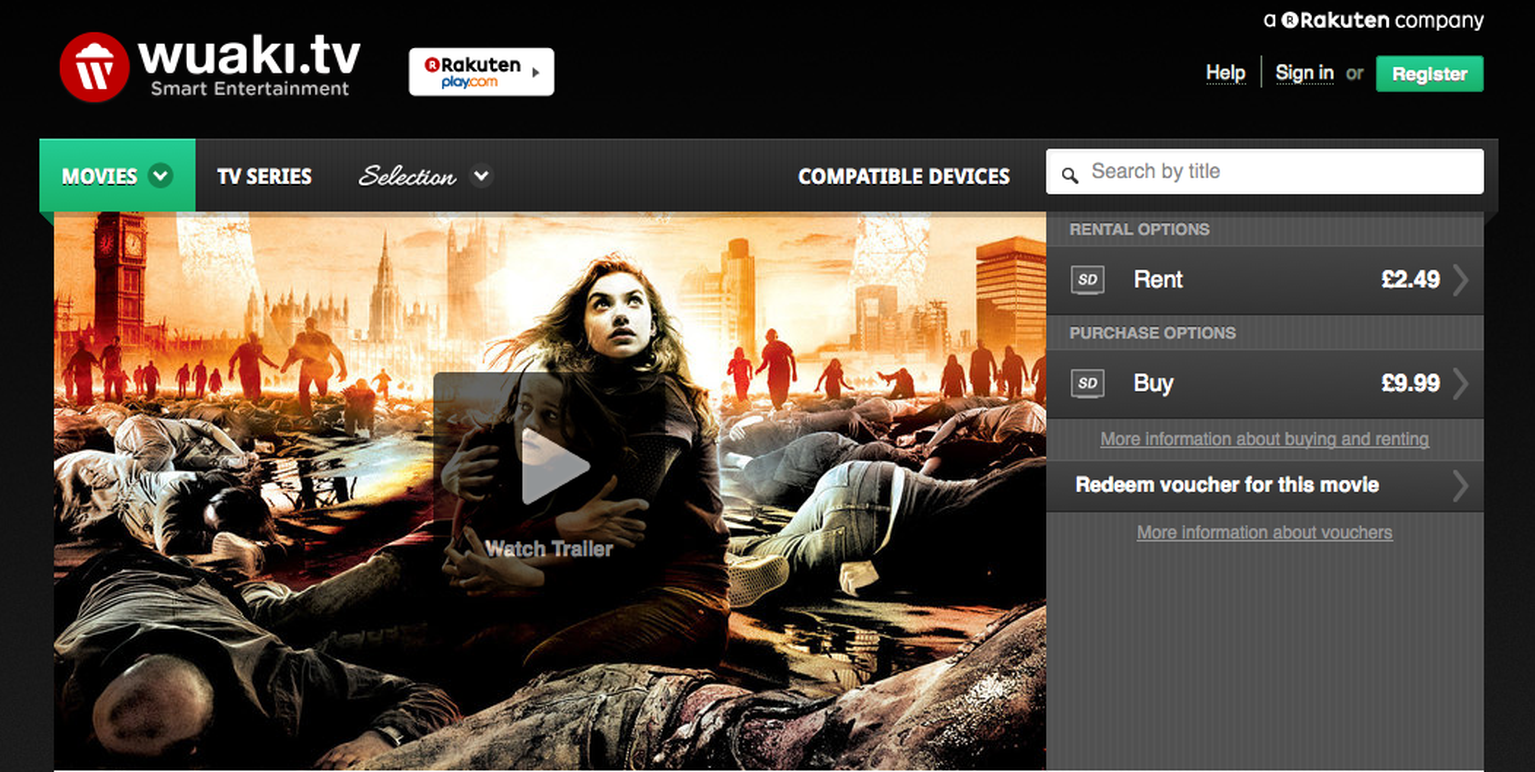Click the green Register button
Viewport: 1535px width, 772px height.
1429,74
